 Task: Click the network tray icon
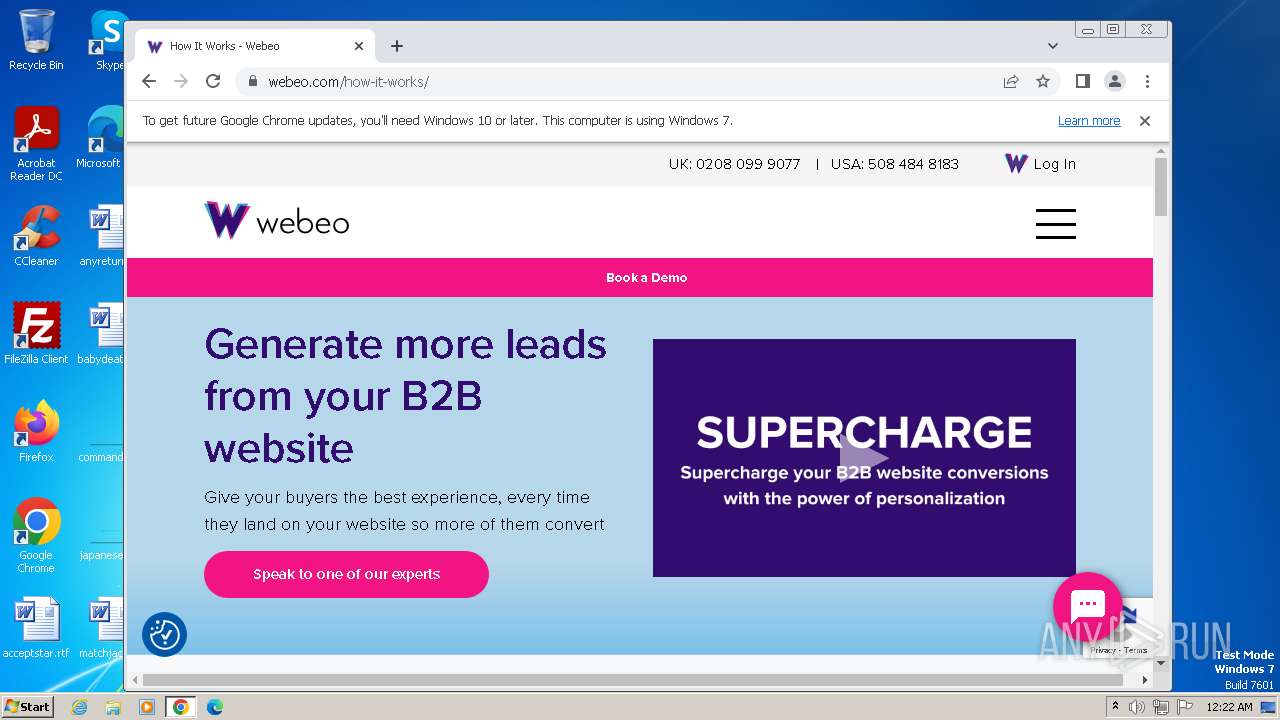click(1161, 707)
